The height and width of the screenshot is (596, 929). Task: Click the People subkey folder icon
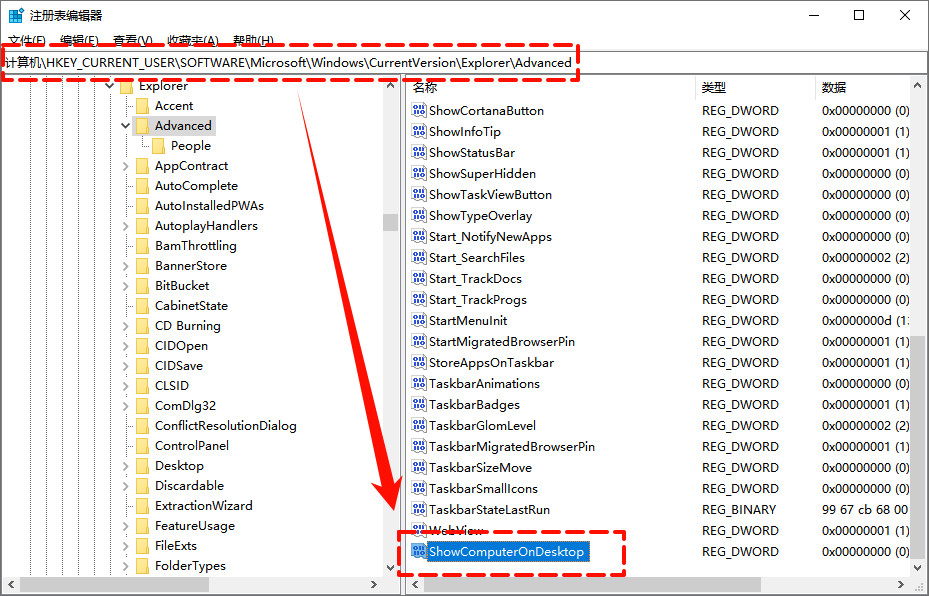pyautogui.click(x=158, y=146)
